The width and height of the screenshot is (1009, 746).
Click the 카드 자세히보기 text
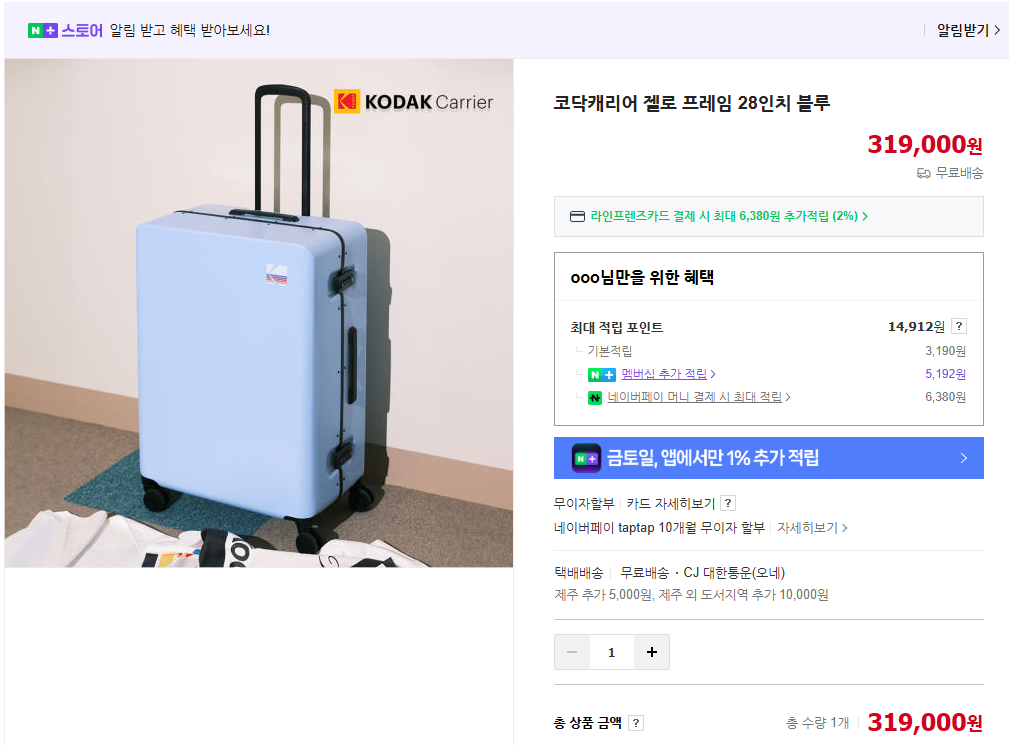[x=671, y=503]
